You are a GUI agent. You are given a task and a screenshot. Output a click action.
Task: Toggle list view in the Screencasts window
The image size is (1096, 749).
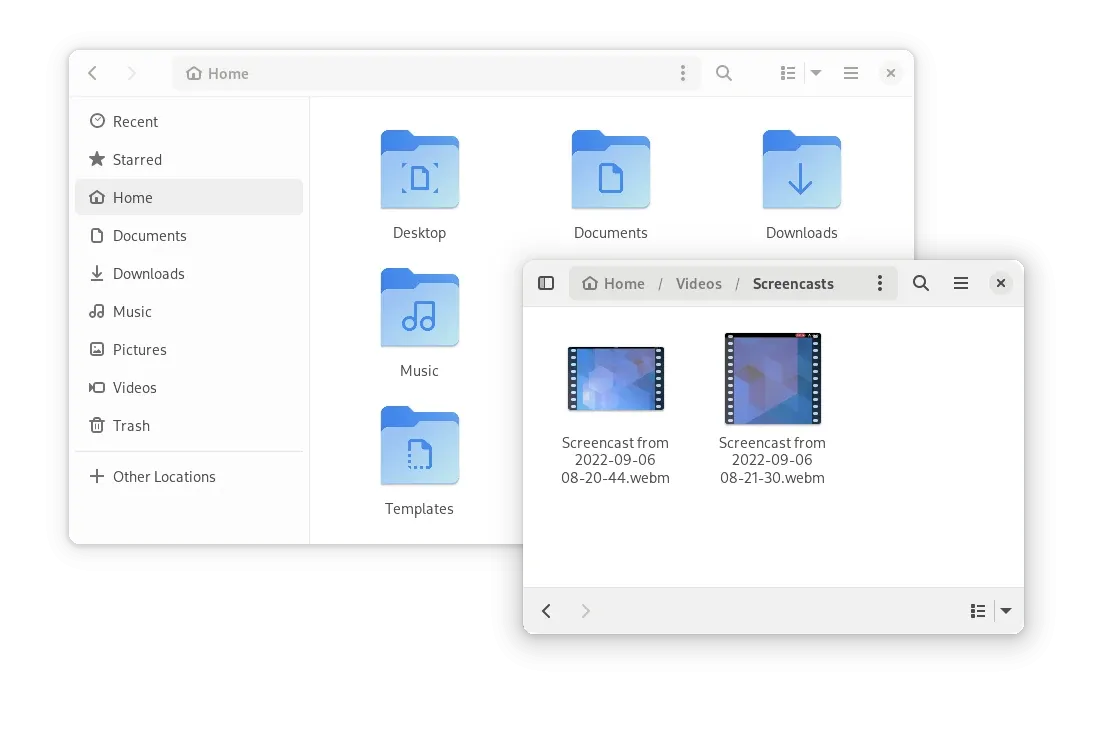coord(977,610)
